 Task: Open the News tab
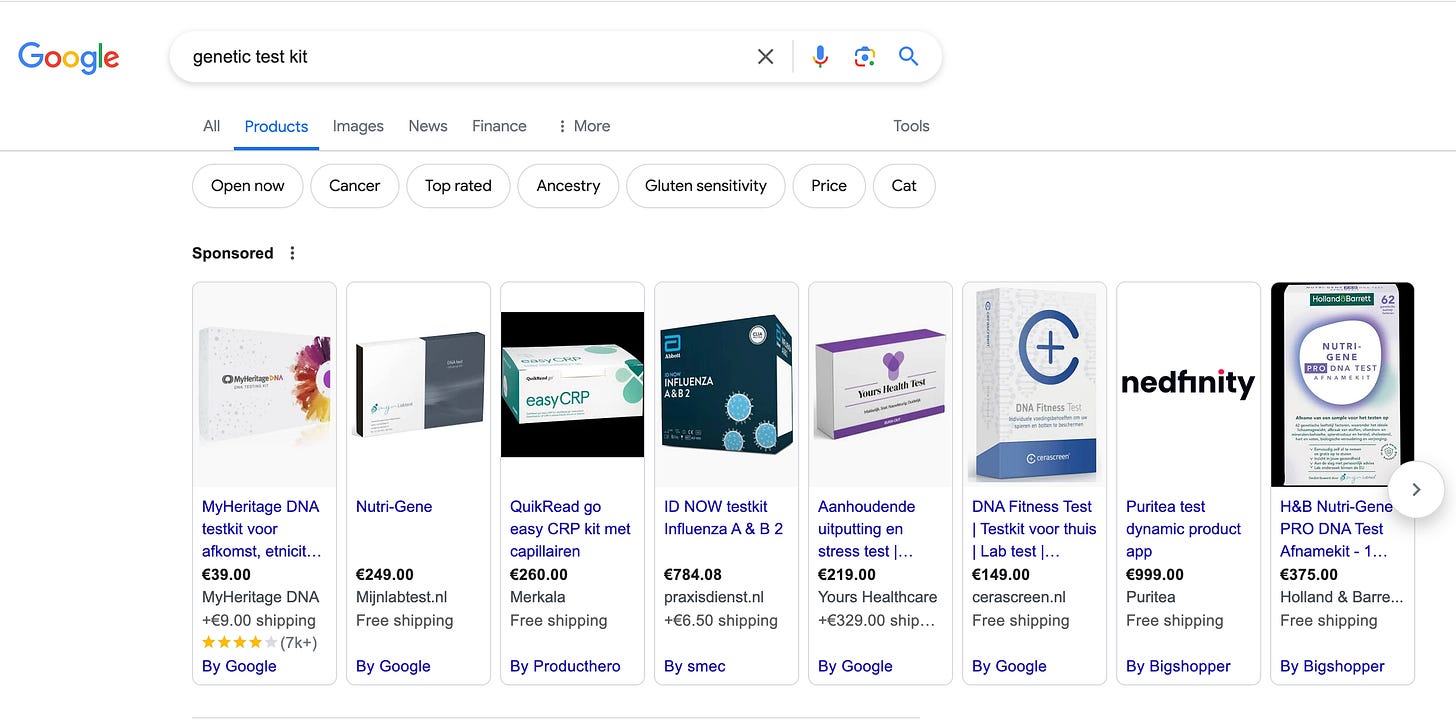pos(428,126)
